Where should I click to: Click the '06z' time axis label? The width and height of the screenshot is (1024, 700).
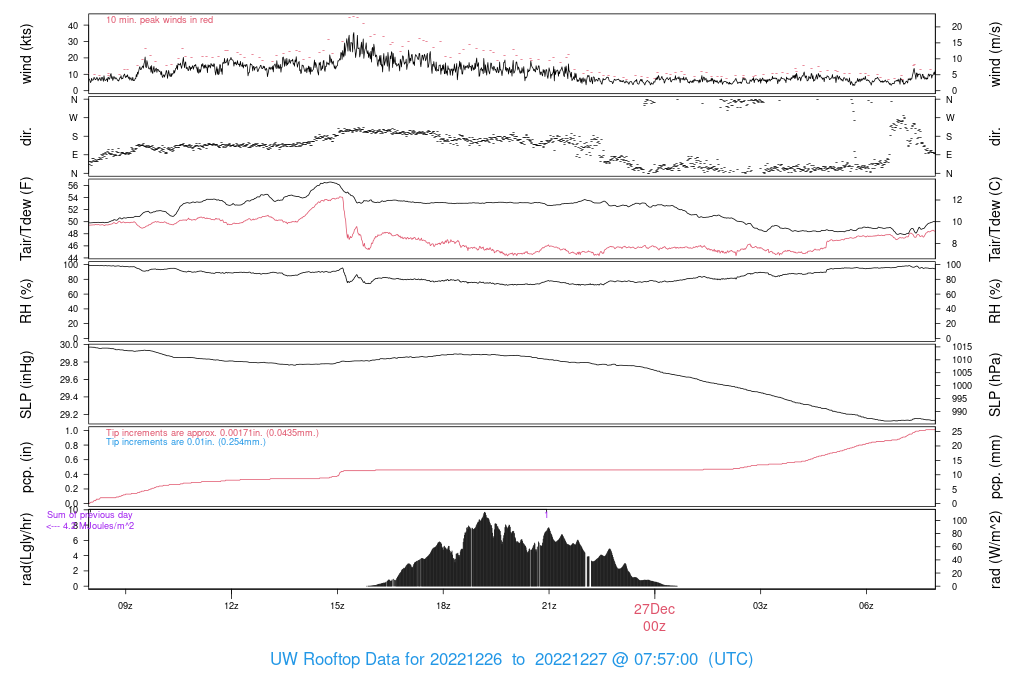[x=866, y=606]
